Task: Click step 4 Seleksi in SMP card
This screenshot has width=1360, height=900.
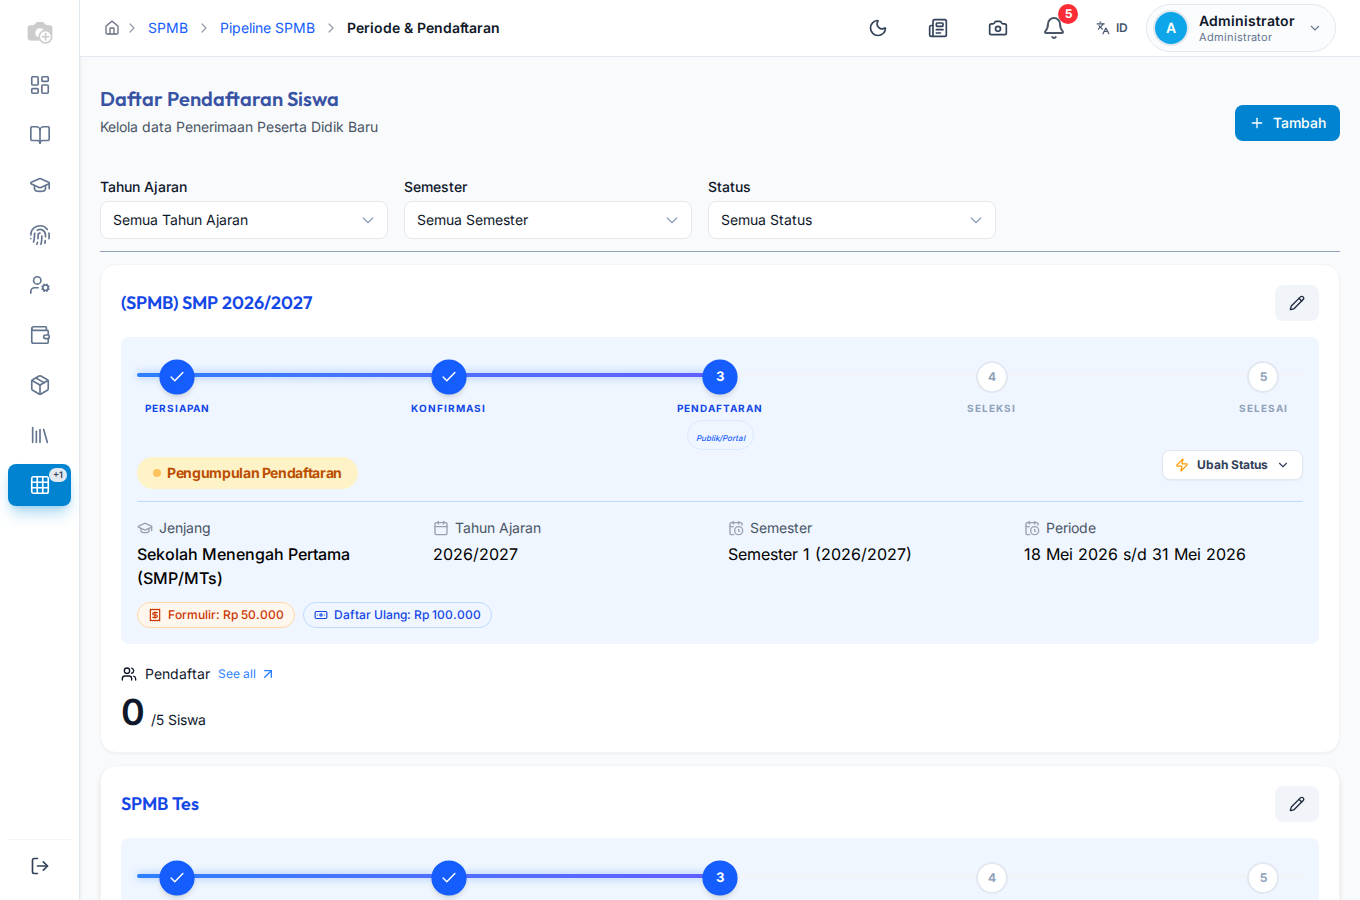Action: point(992,377)
